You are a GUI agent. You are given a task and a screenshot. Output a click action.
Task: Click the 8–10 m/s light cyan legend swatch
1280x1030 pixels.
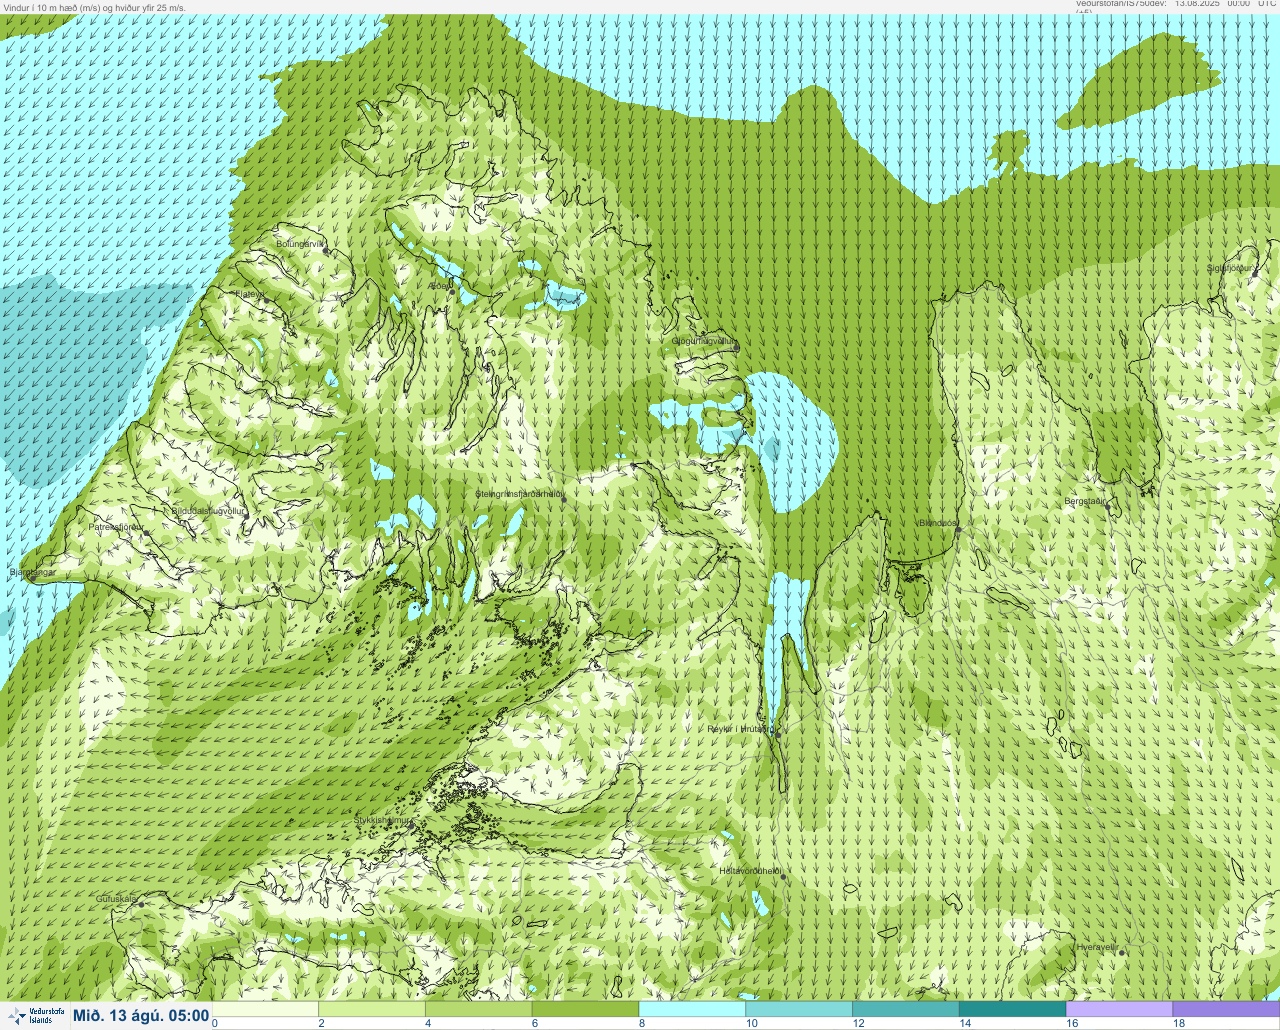[692, 1009]
